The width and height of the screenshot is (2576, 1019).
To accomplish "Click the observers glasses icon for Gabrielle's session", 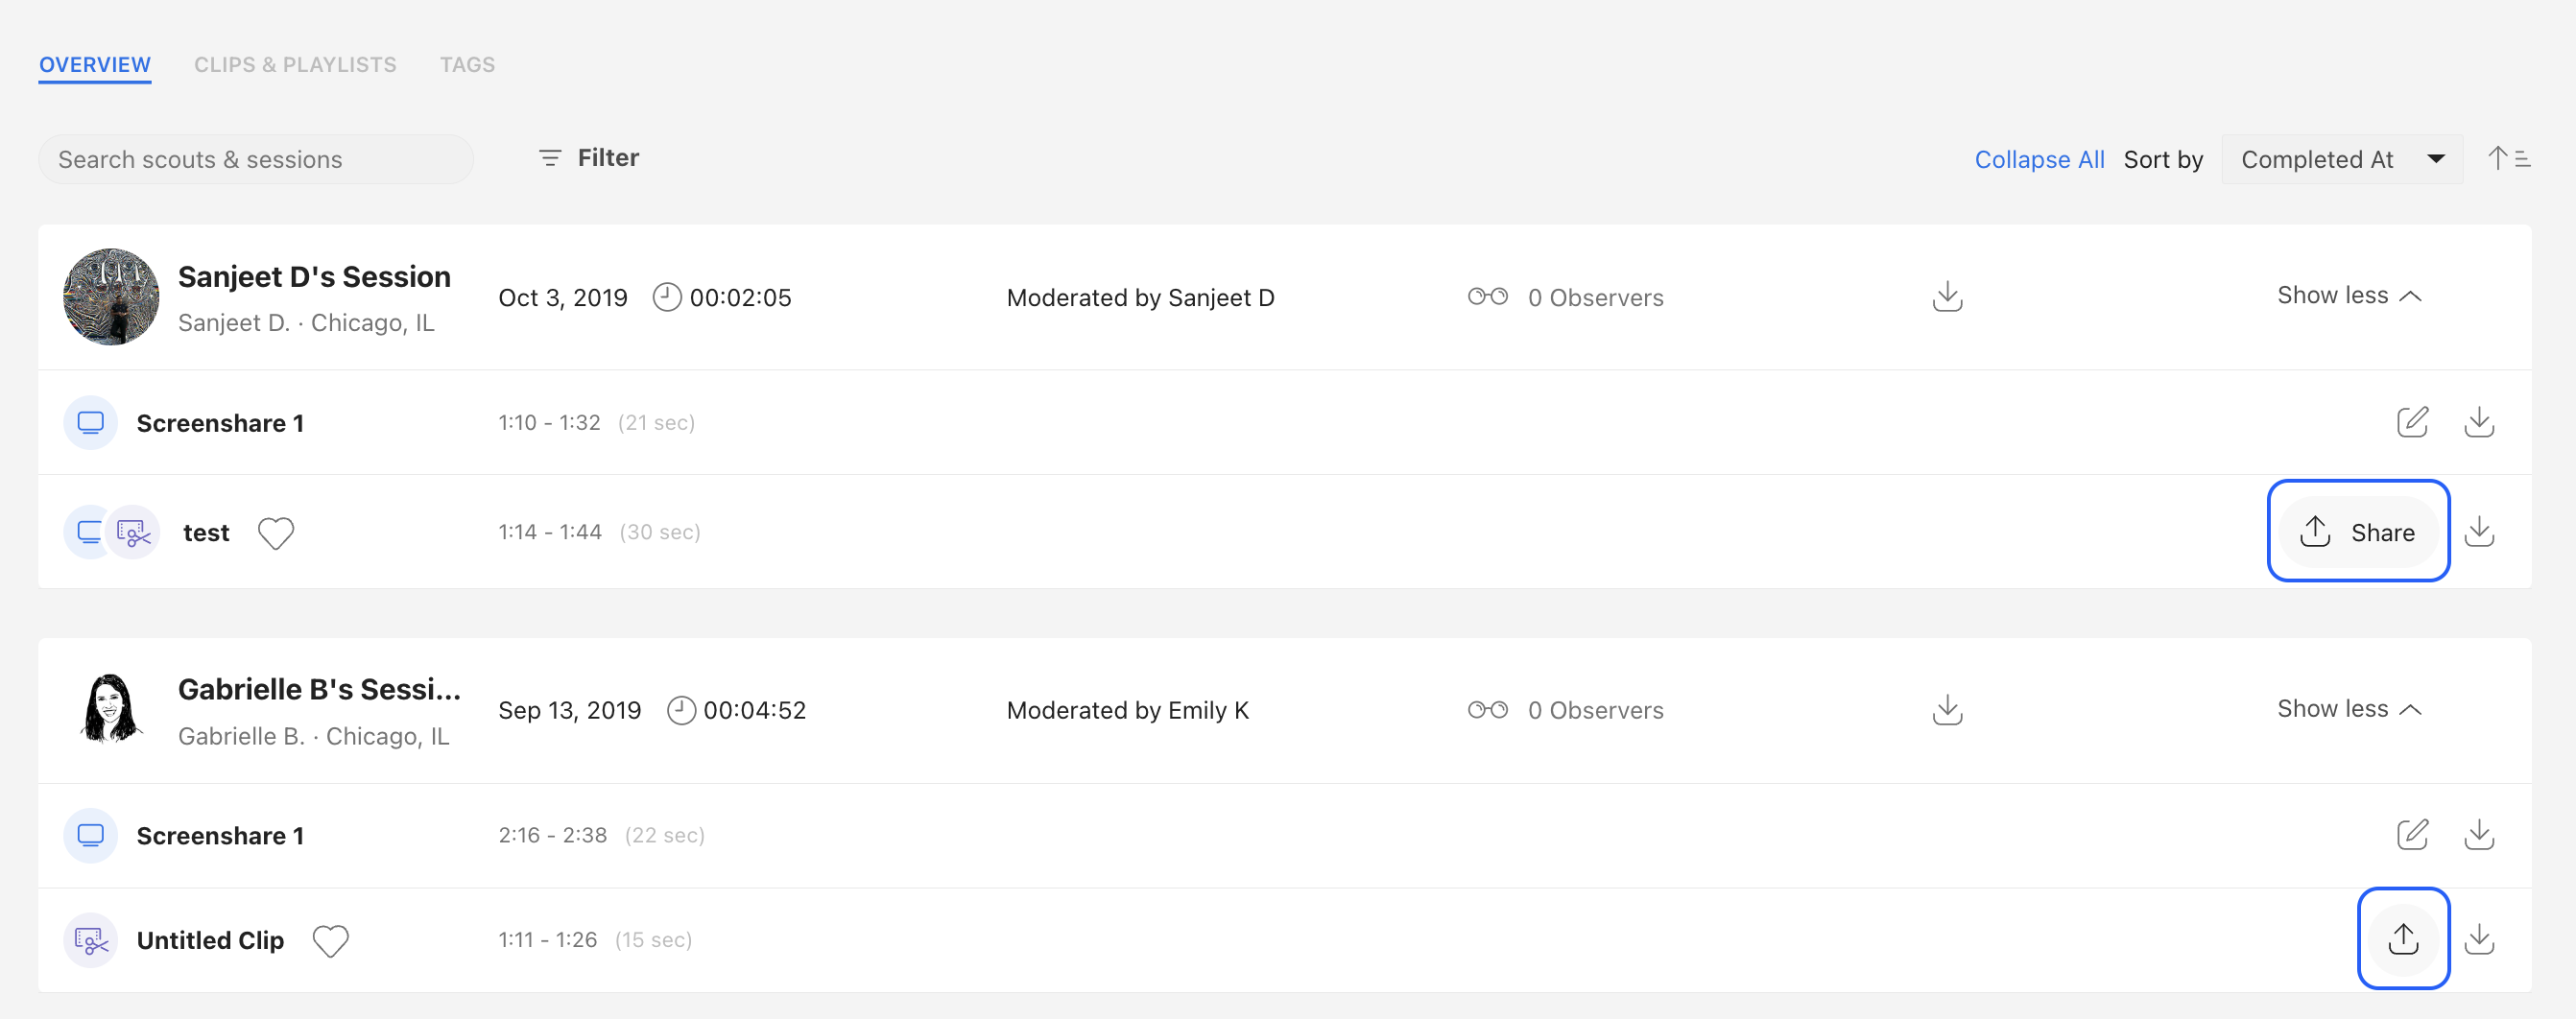I will click(1488, 710).
